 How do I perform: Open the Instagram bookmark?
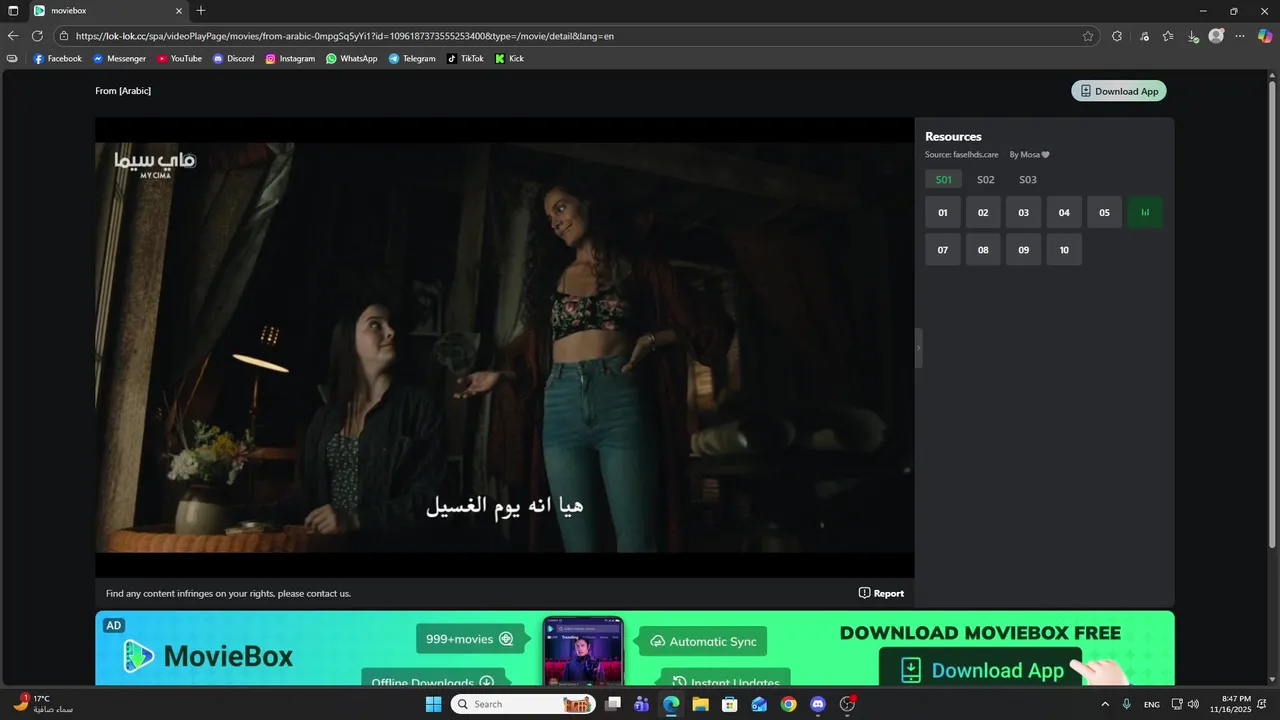[290, 59]
